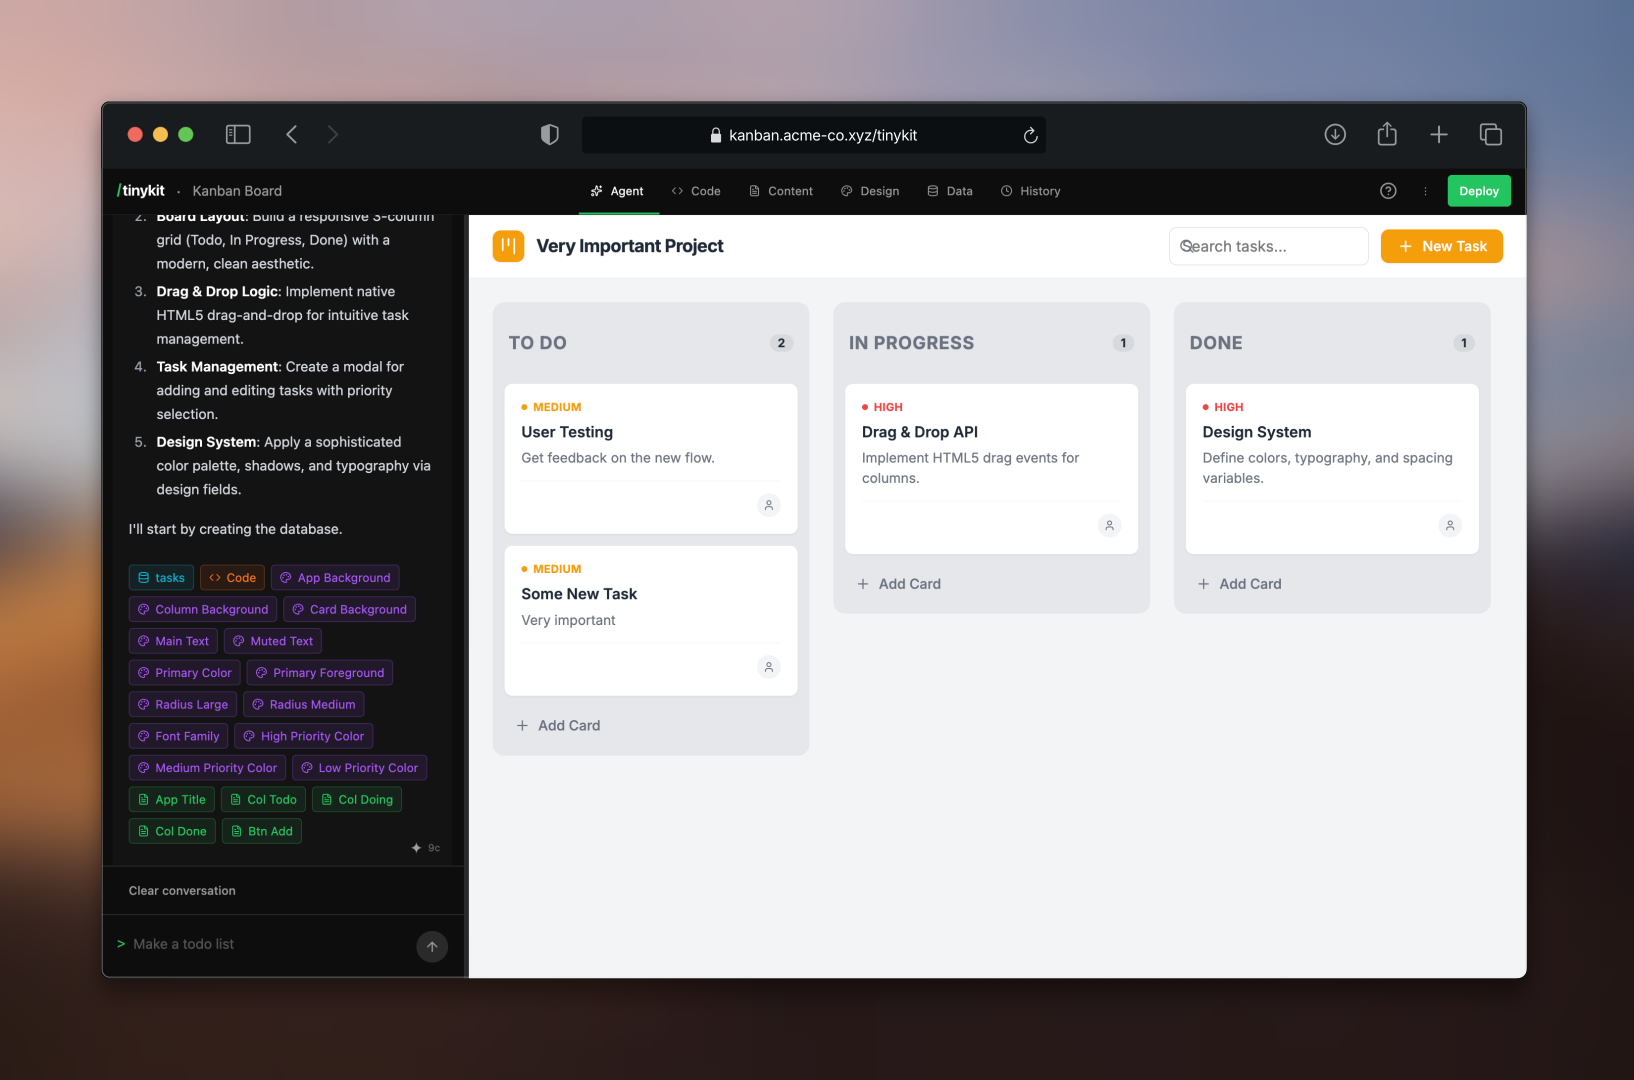Click the assignee icon on User Testing card
This screenshot has height=1080, width=1634.
click(768, 505)
